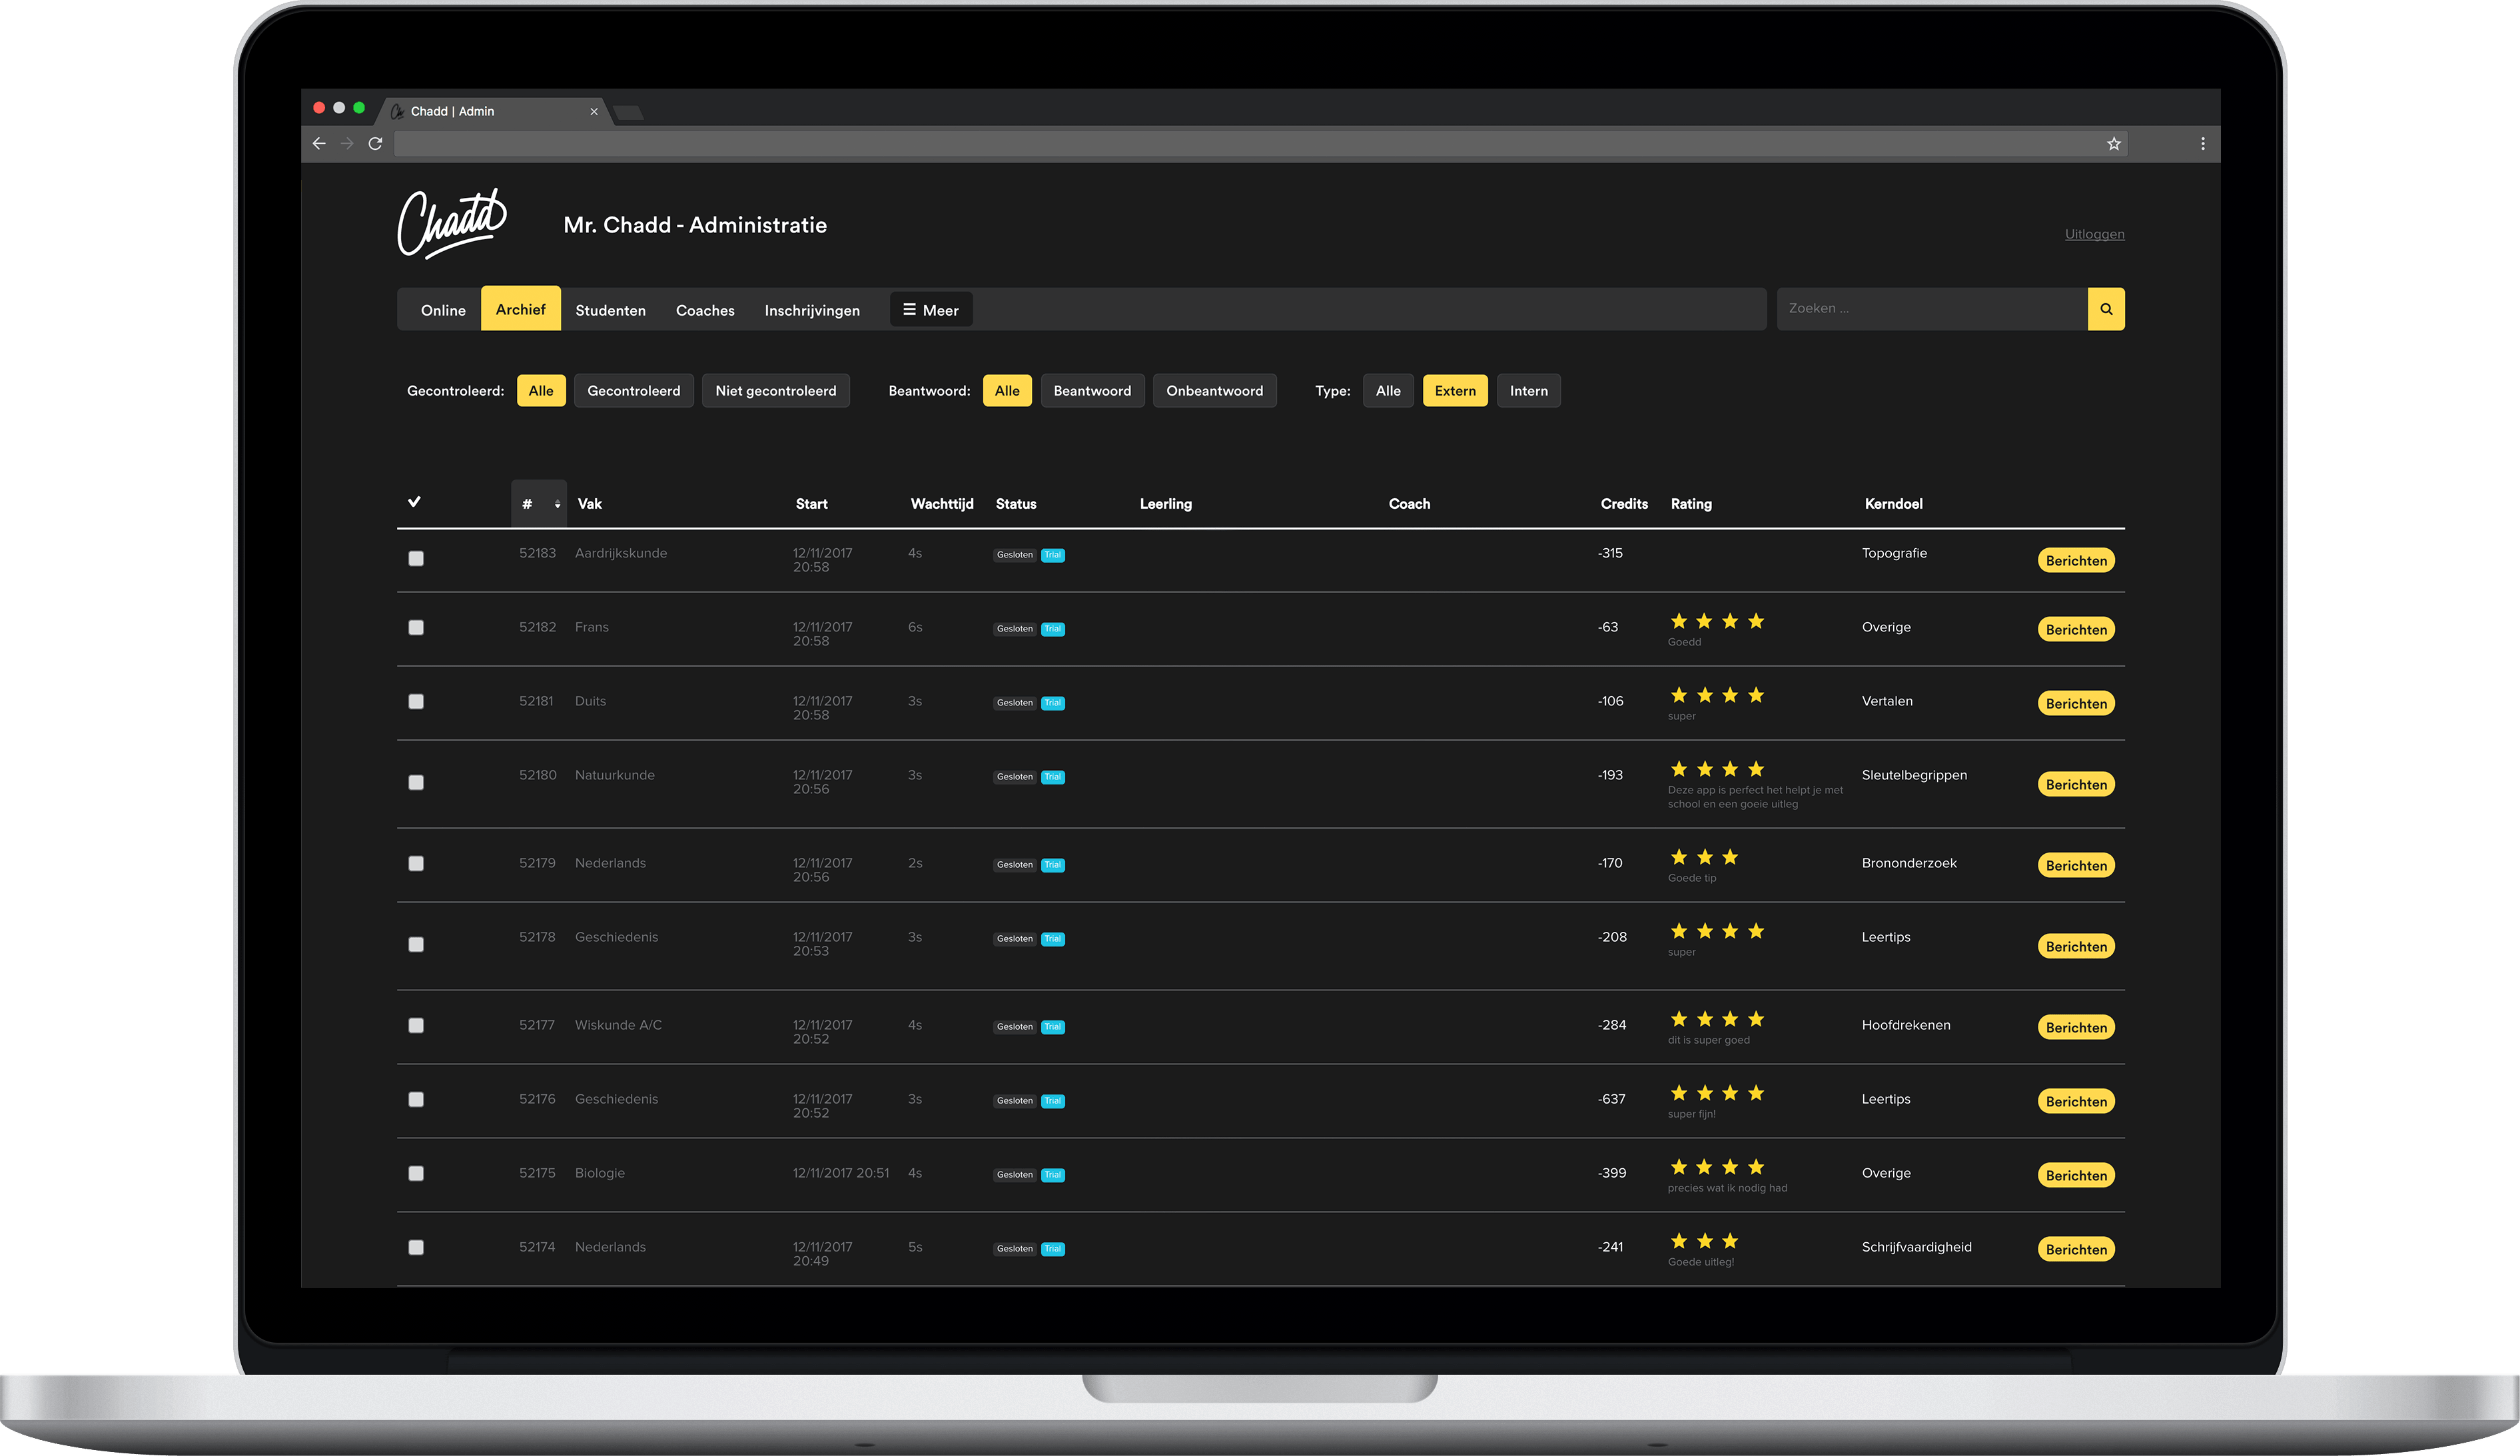Close the Chadd | Admin tab
This screenshot has width=2520, height=1456.
[594, 111]
